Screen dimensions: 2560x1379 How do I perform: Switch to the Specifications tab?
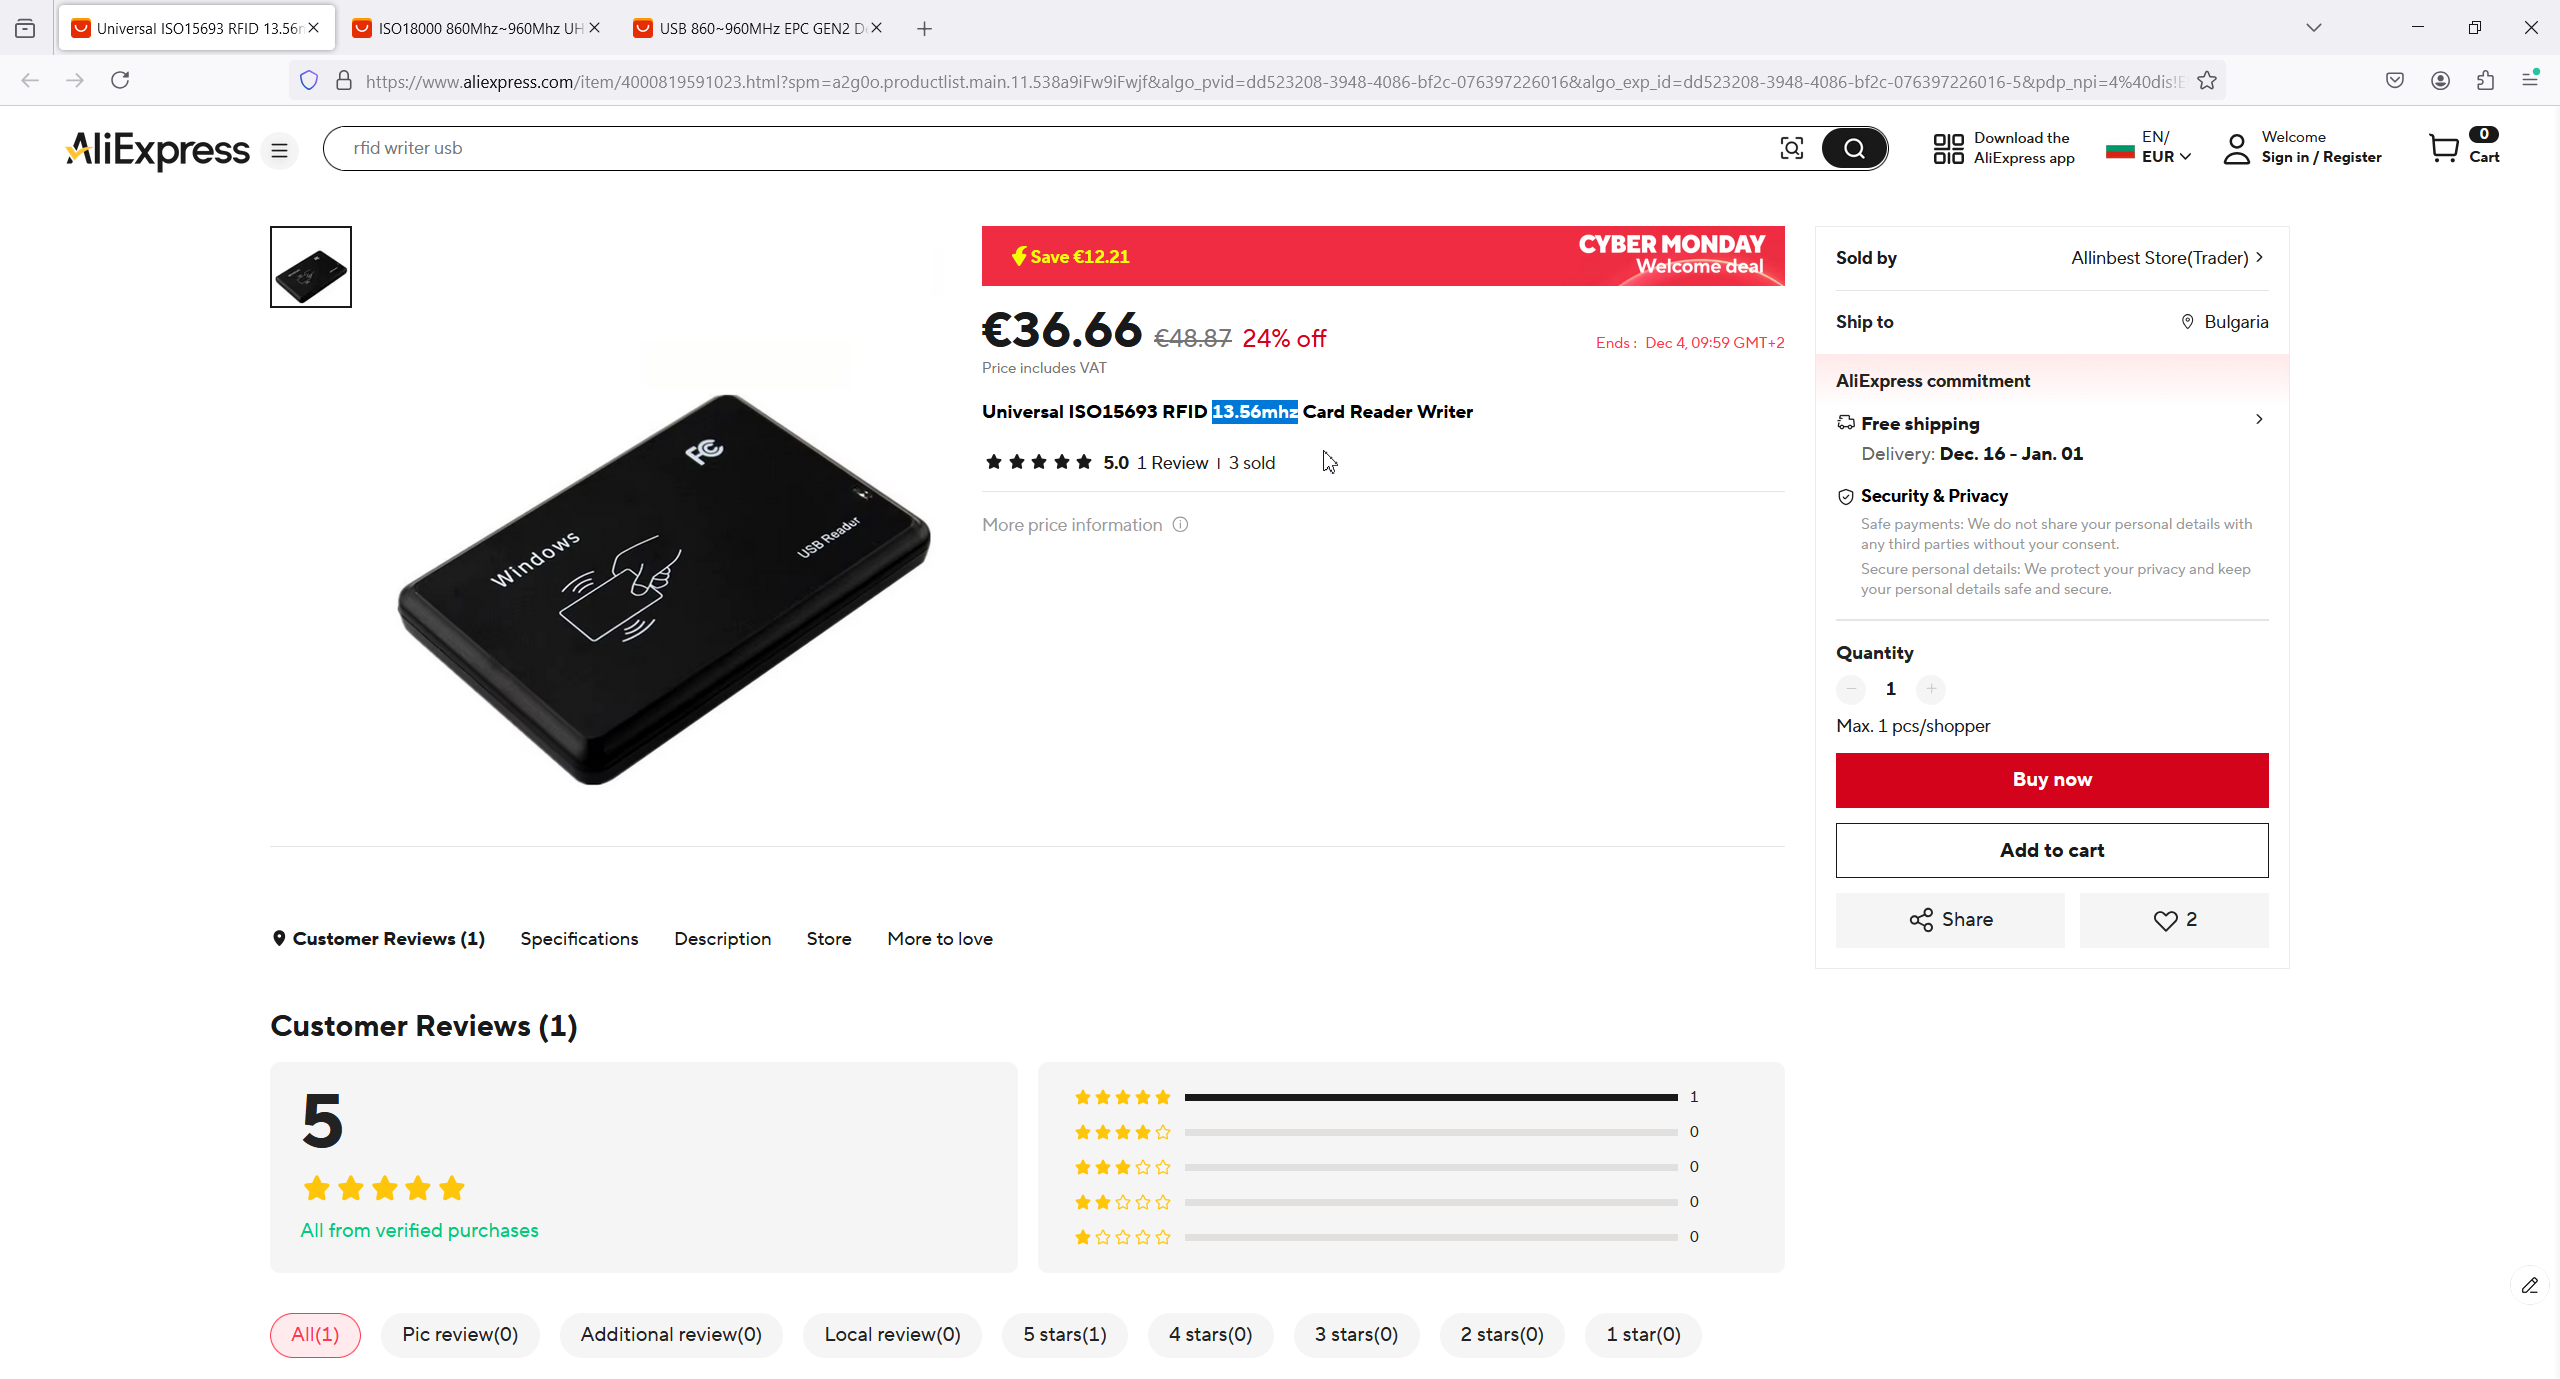coord(579,939)
